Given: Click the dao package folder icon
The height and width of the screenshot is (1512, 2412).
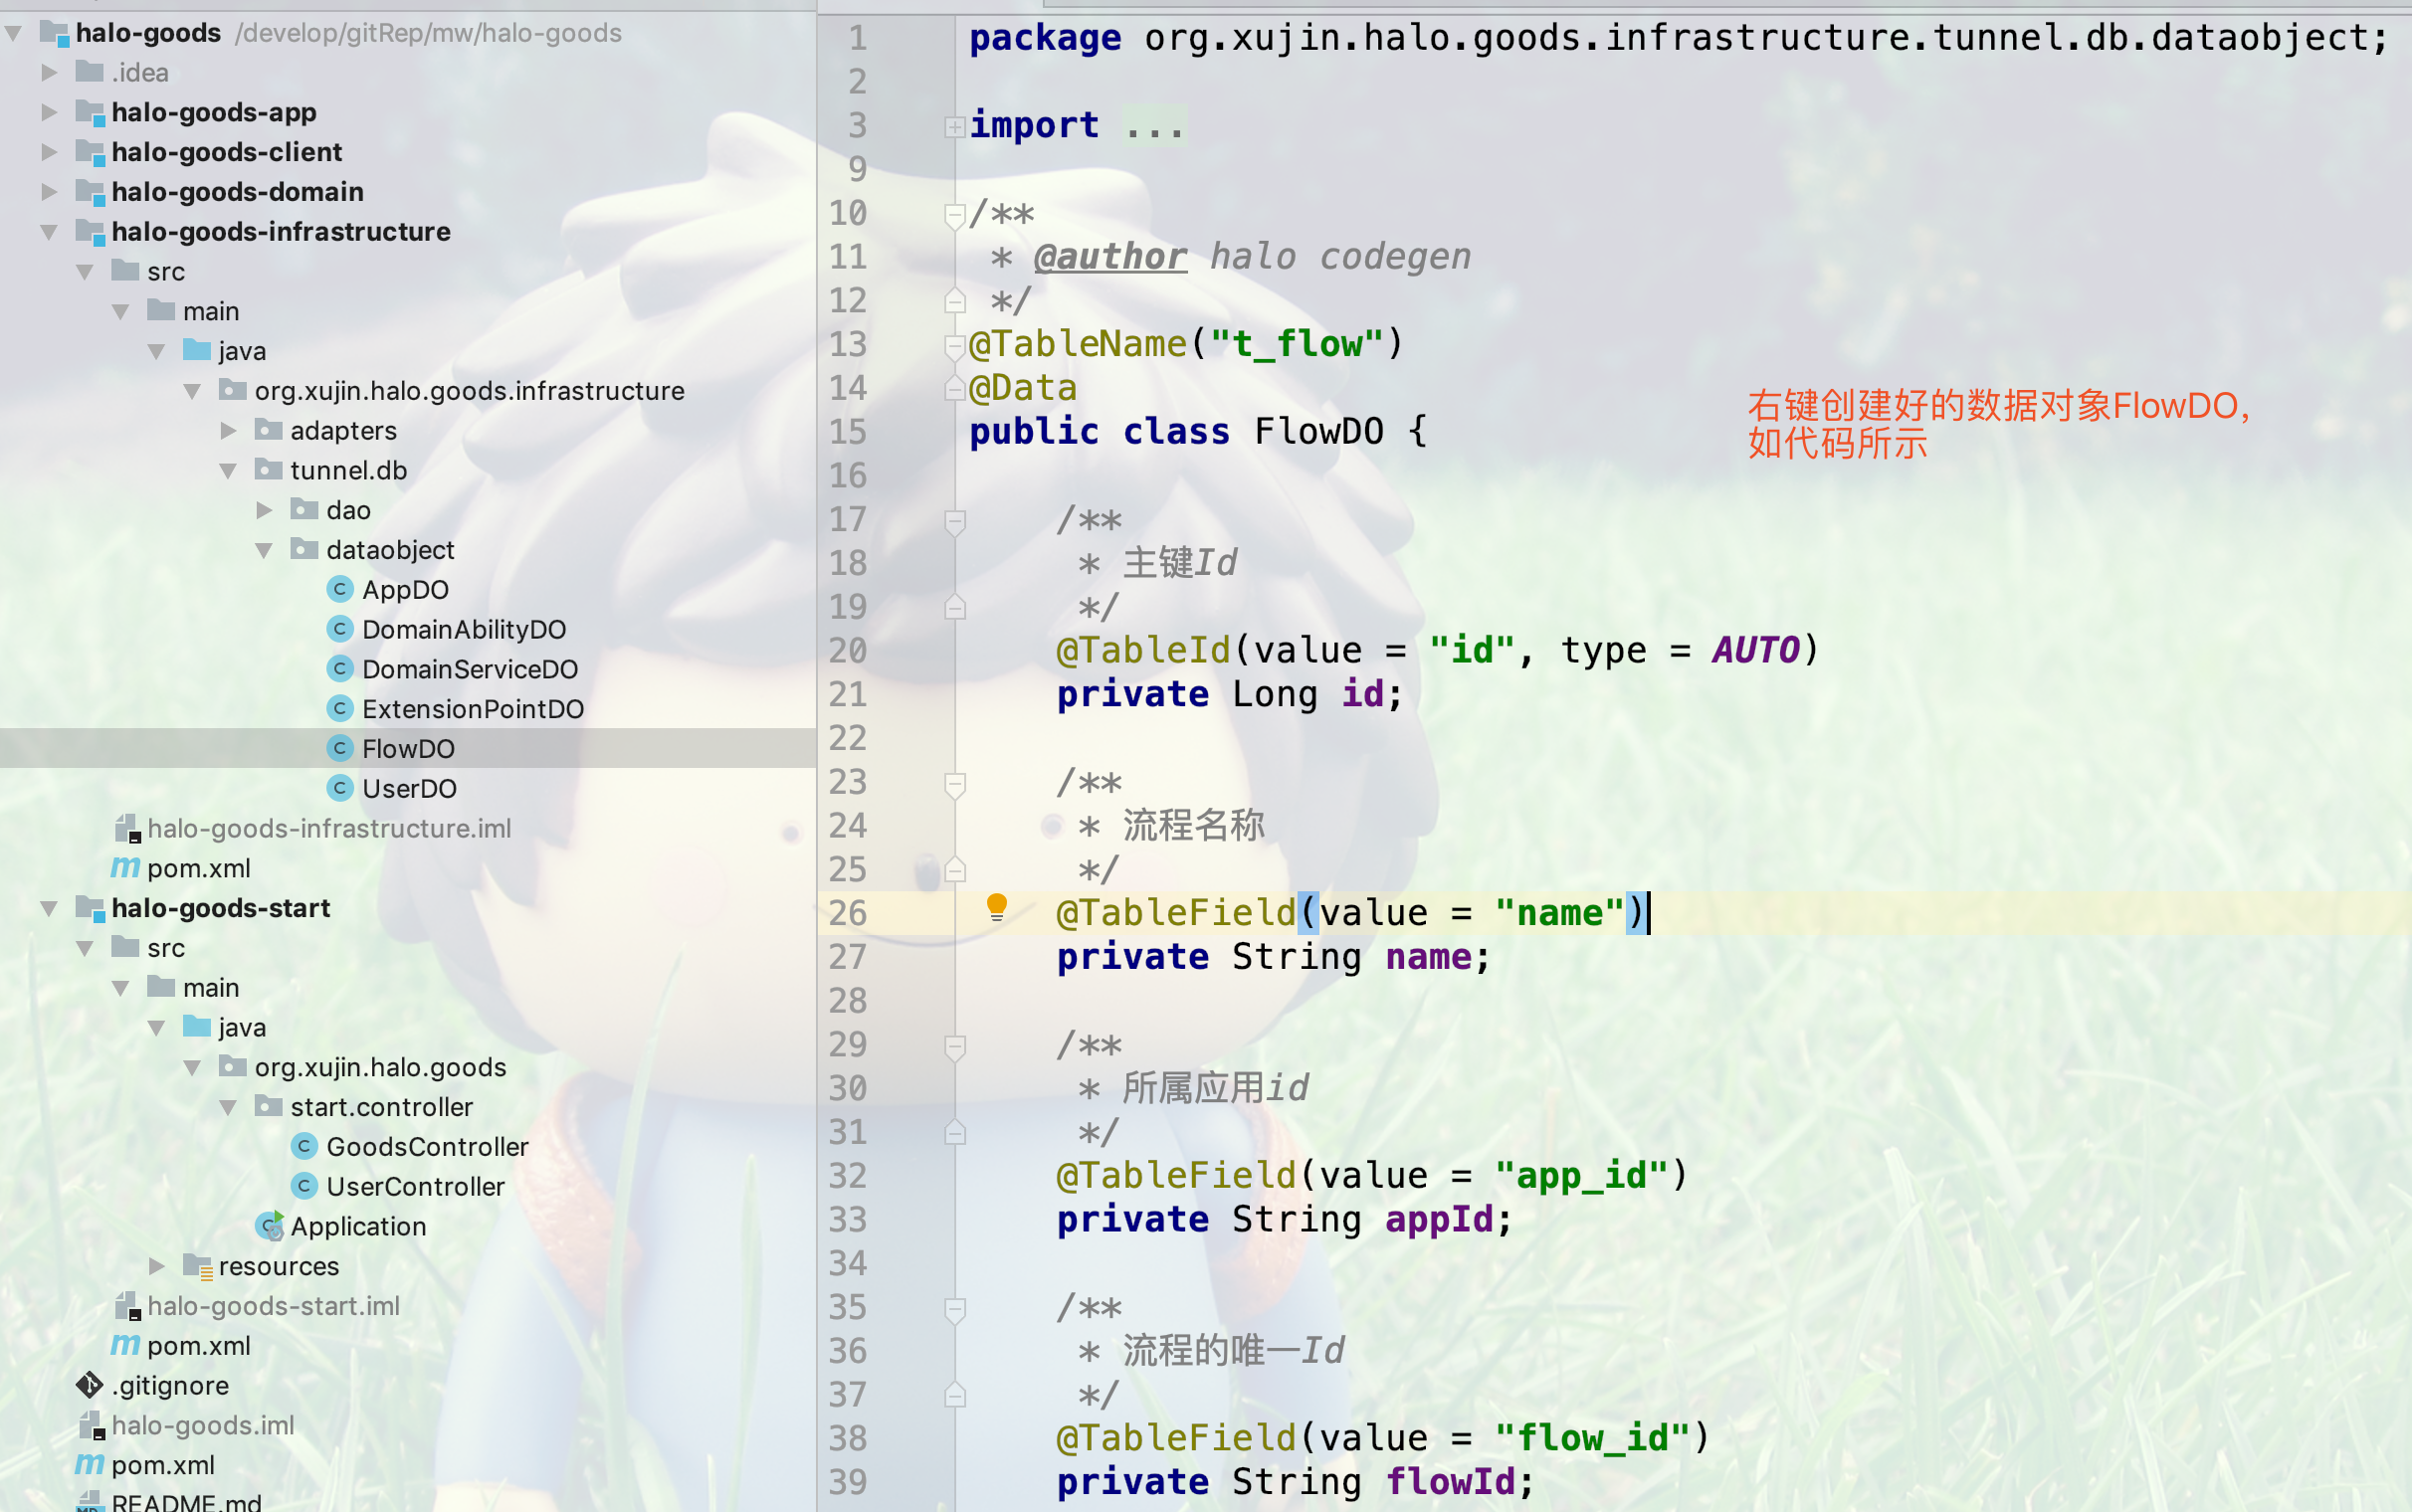Looking at the screenshot, I should coord(304,509).
